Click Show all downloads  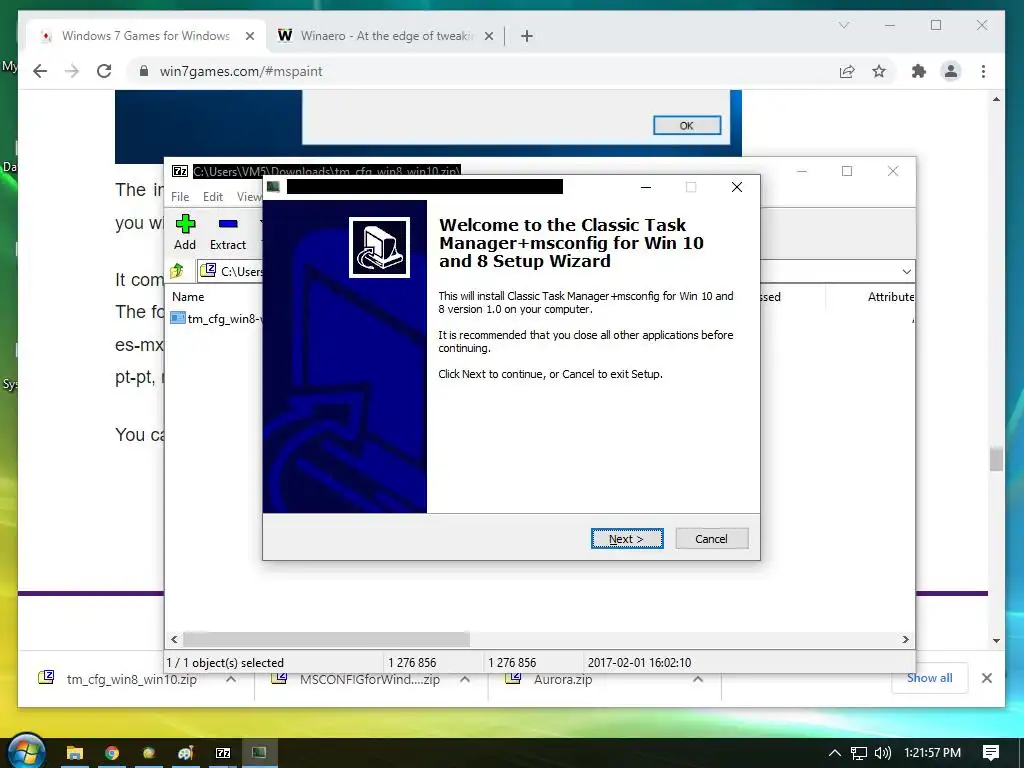click(929, 678)
